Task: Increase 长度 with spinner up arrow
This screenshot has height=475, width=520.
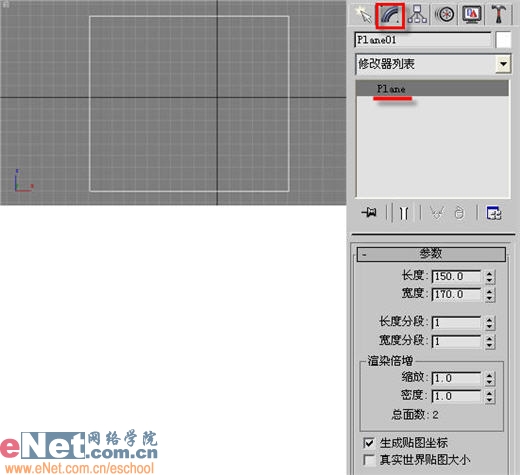Action: click(489, 274)
